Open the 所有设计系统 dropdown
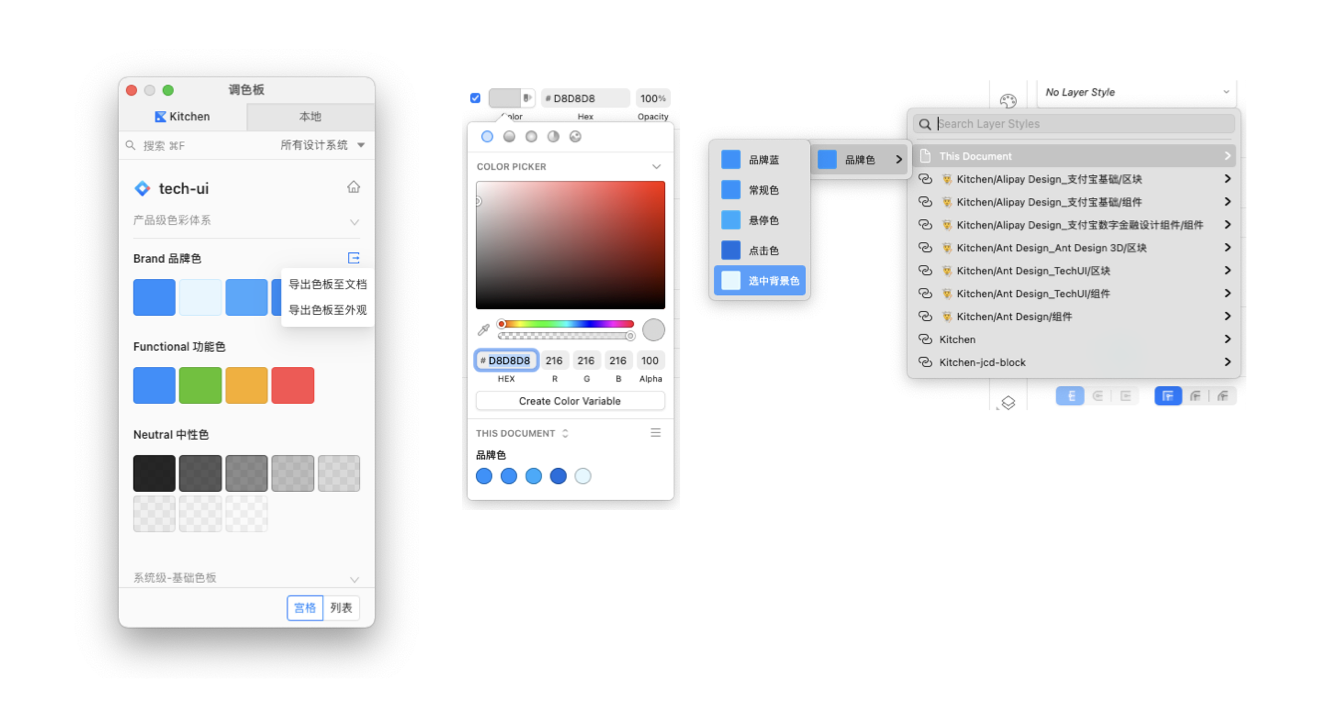 pyautogui.click(x=322, y=145)
